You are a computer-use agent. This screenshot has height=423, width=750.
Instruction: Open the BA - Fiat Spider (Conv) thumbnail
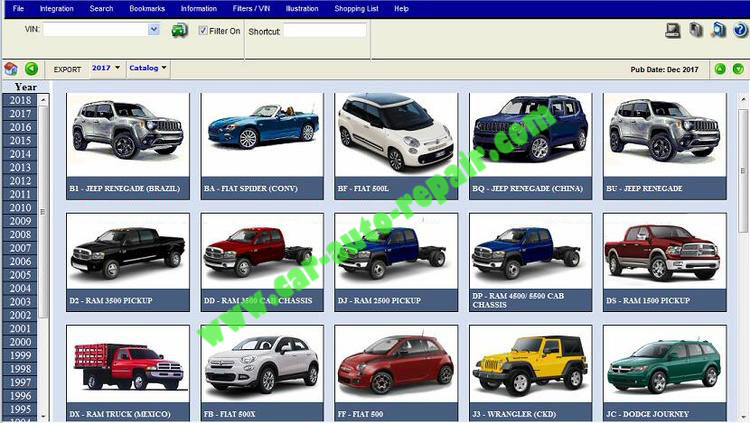click(x=262, y=146)
